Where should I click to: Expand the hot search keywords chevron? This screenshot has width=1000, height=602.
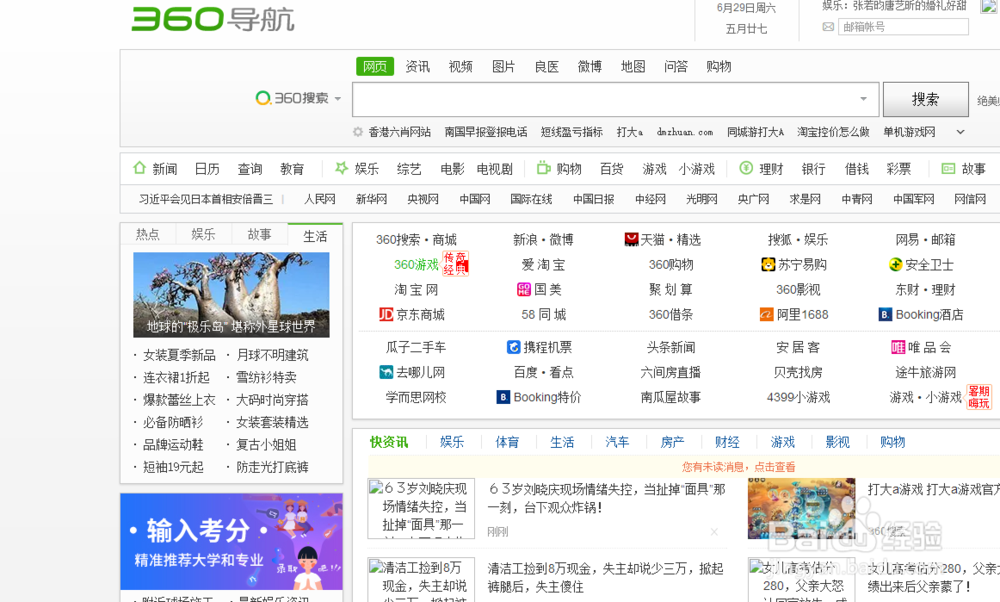[960, 132]
